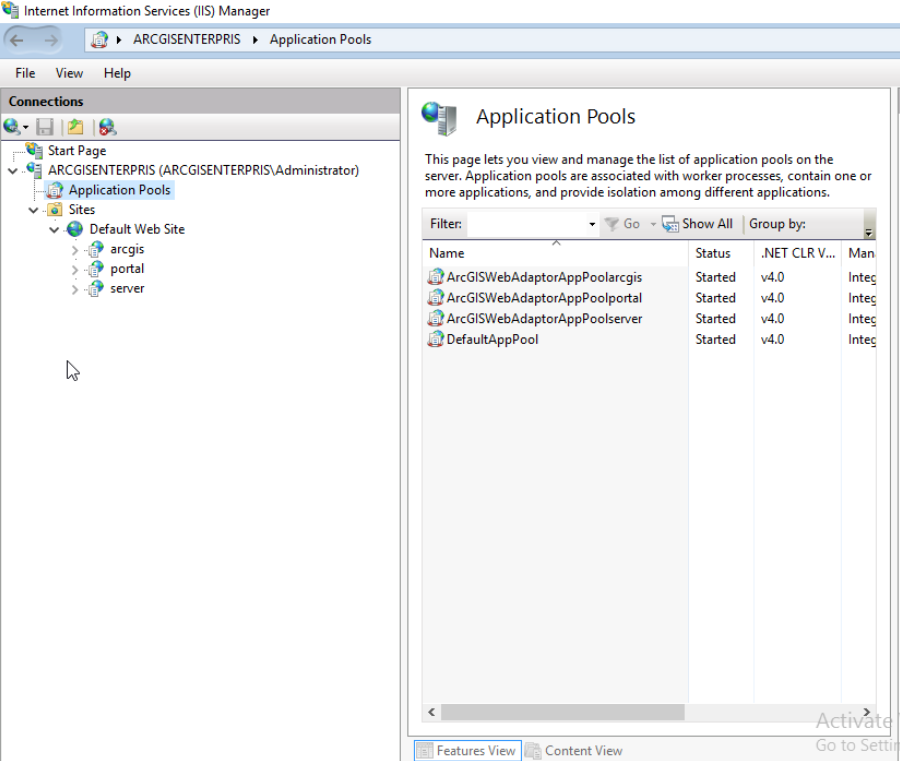Select the Application Pools tree item
900x761 pixels.
[x=119, y=190]
